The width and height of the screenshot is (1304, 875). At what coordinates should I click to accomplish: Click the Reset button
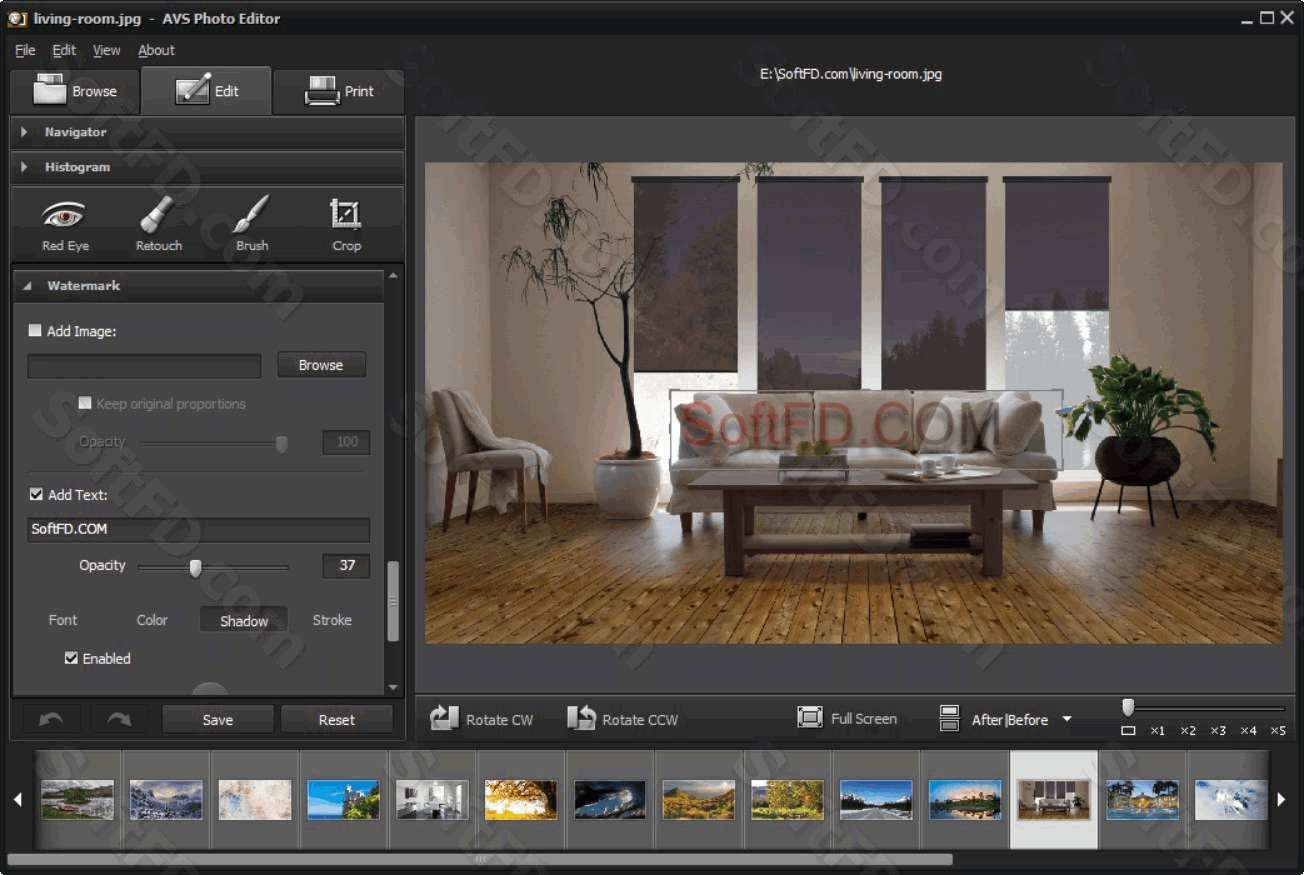pyautogui.click(x=337, y=720)
